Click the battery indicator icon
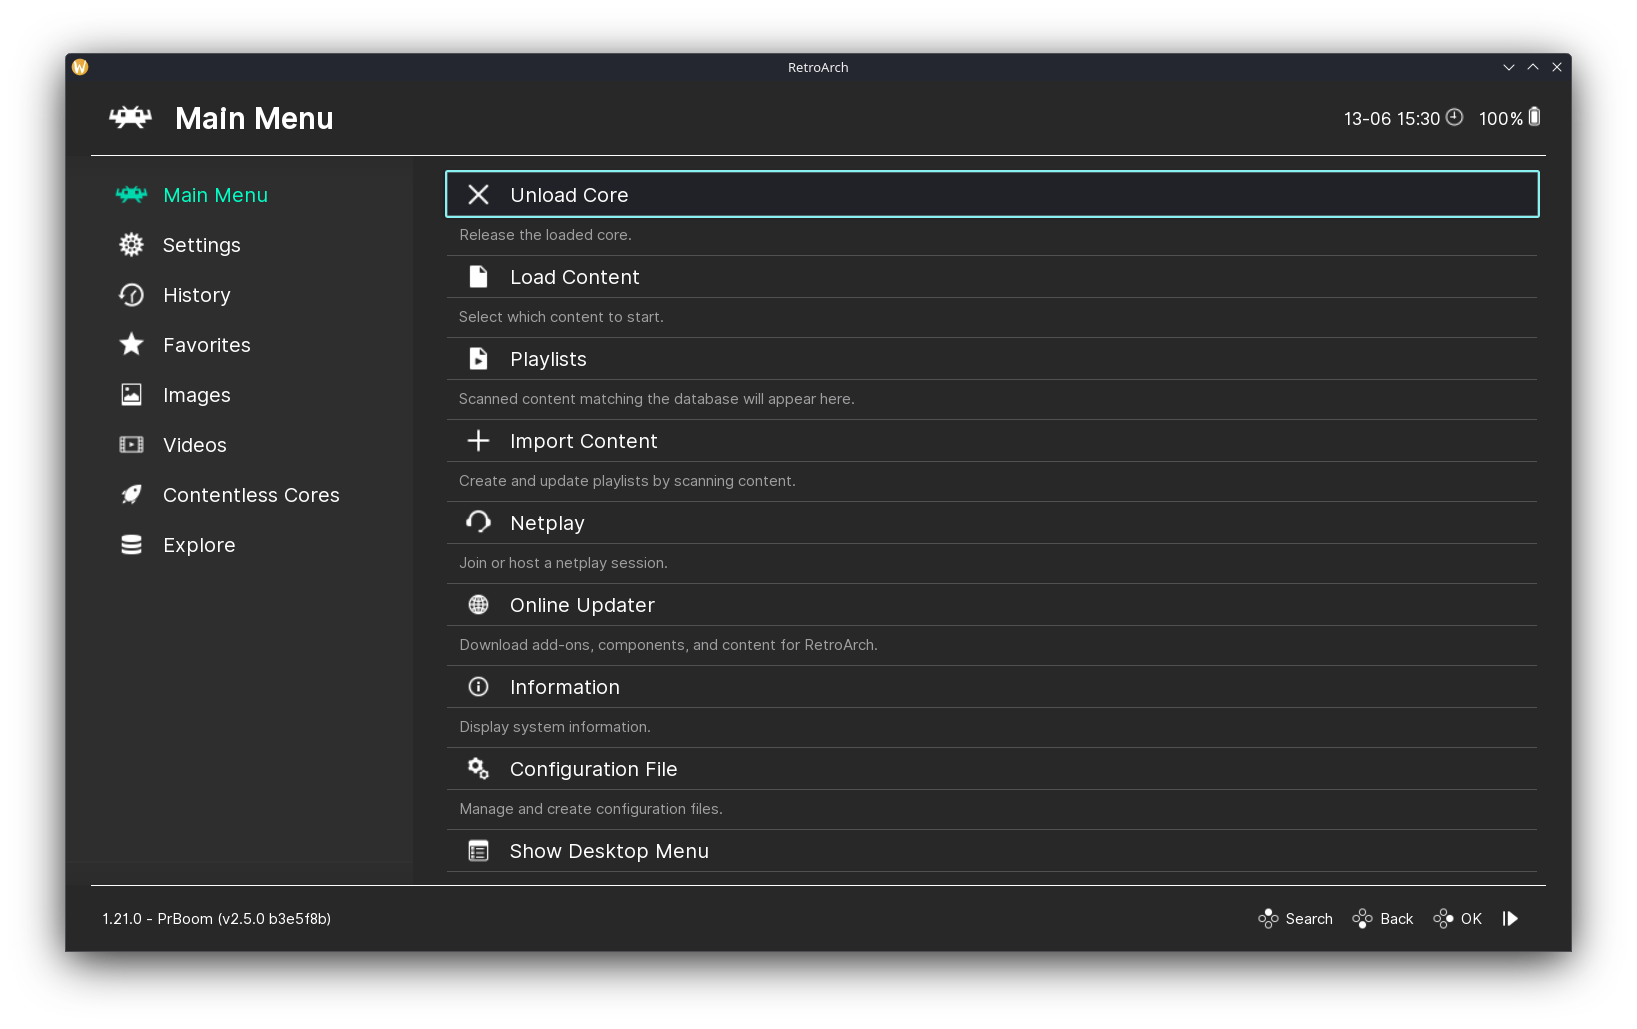 1534,117
